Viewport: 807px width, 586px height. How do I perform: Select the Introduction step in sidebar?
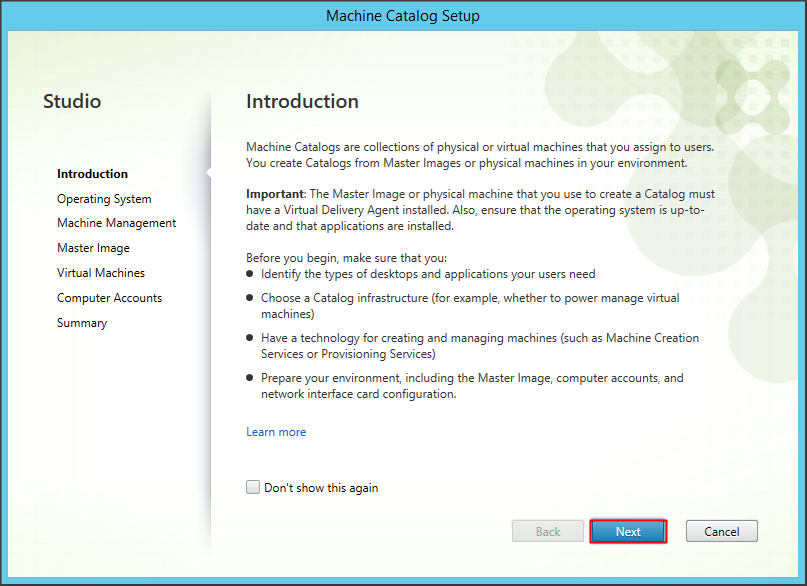pos(92,174)
